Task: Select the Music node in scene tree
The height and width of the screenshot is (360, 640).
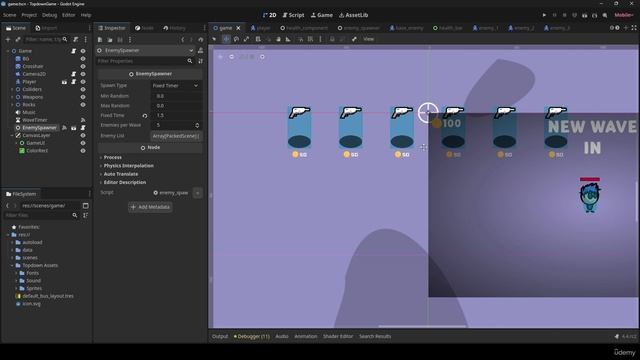Action: [x=29, y=112]
